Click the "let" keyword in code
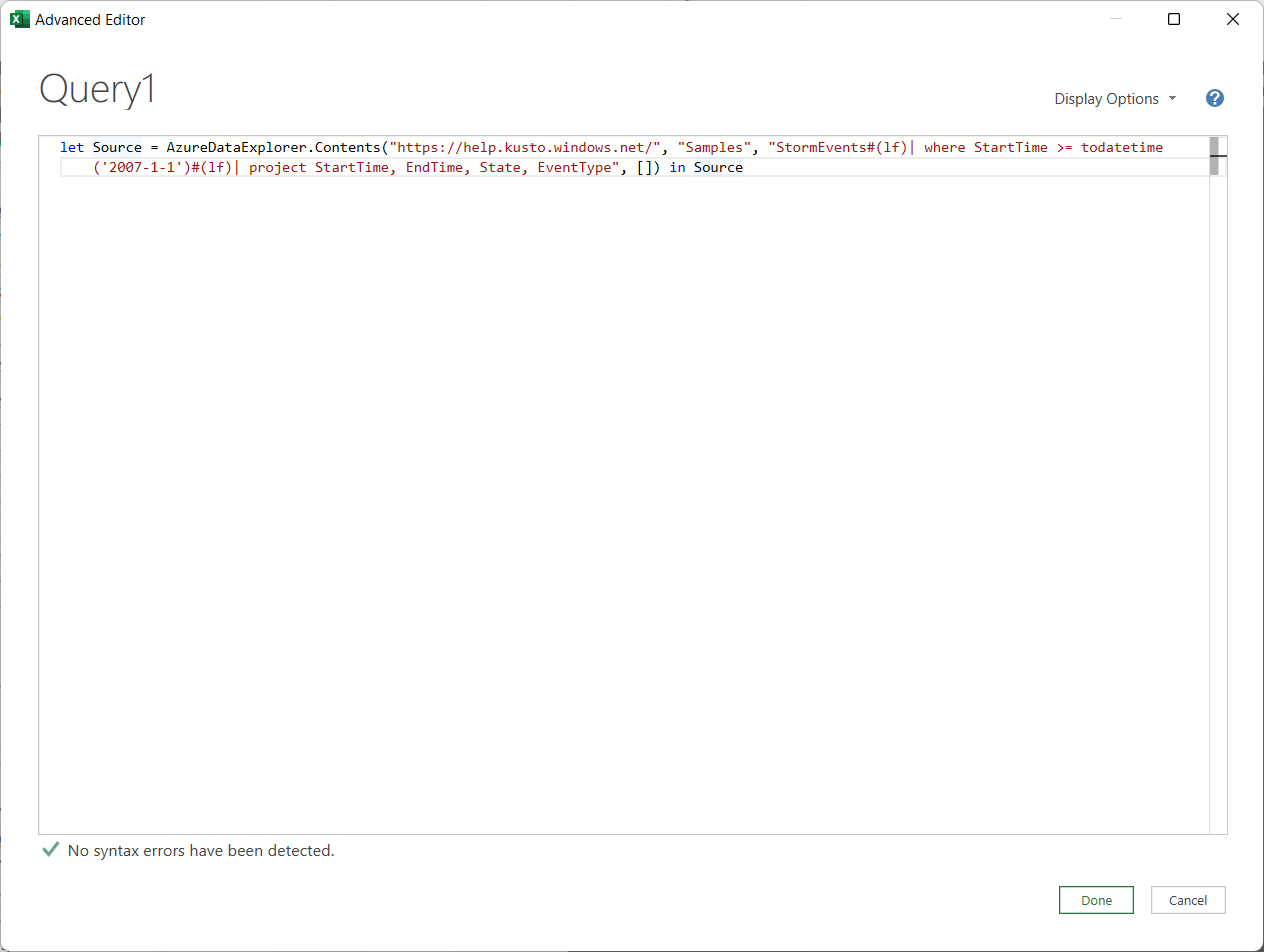Viewport: 1264px width, 952px height. (72, 147)
